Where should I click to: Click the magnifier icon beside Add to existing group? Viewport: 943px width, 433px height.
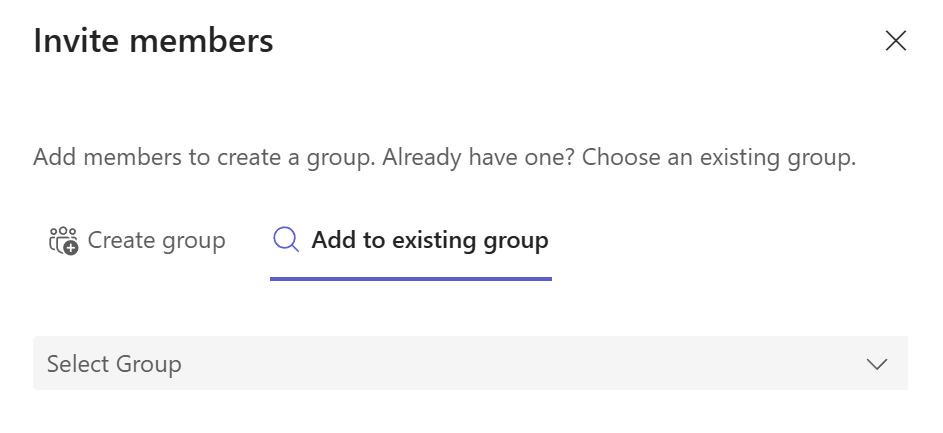(286, 241)
